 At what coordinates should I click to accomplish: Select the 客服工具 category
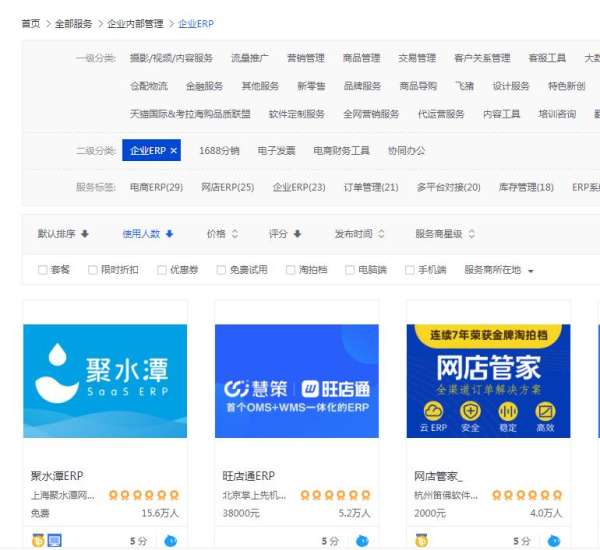pos(547,58)
